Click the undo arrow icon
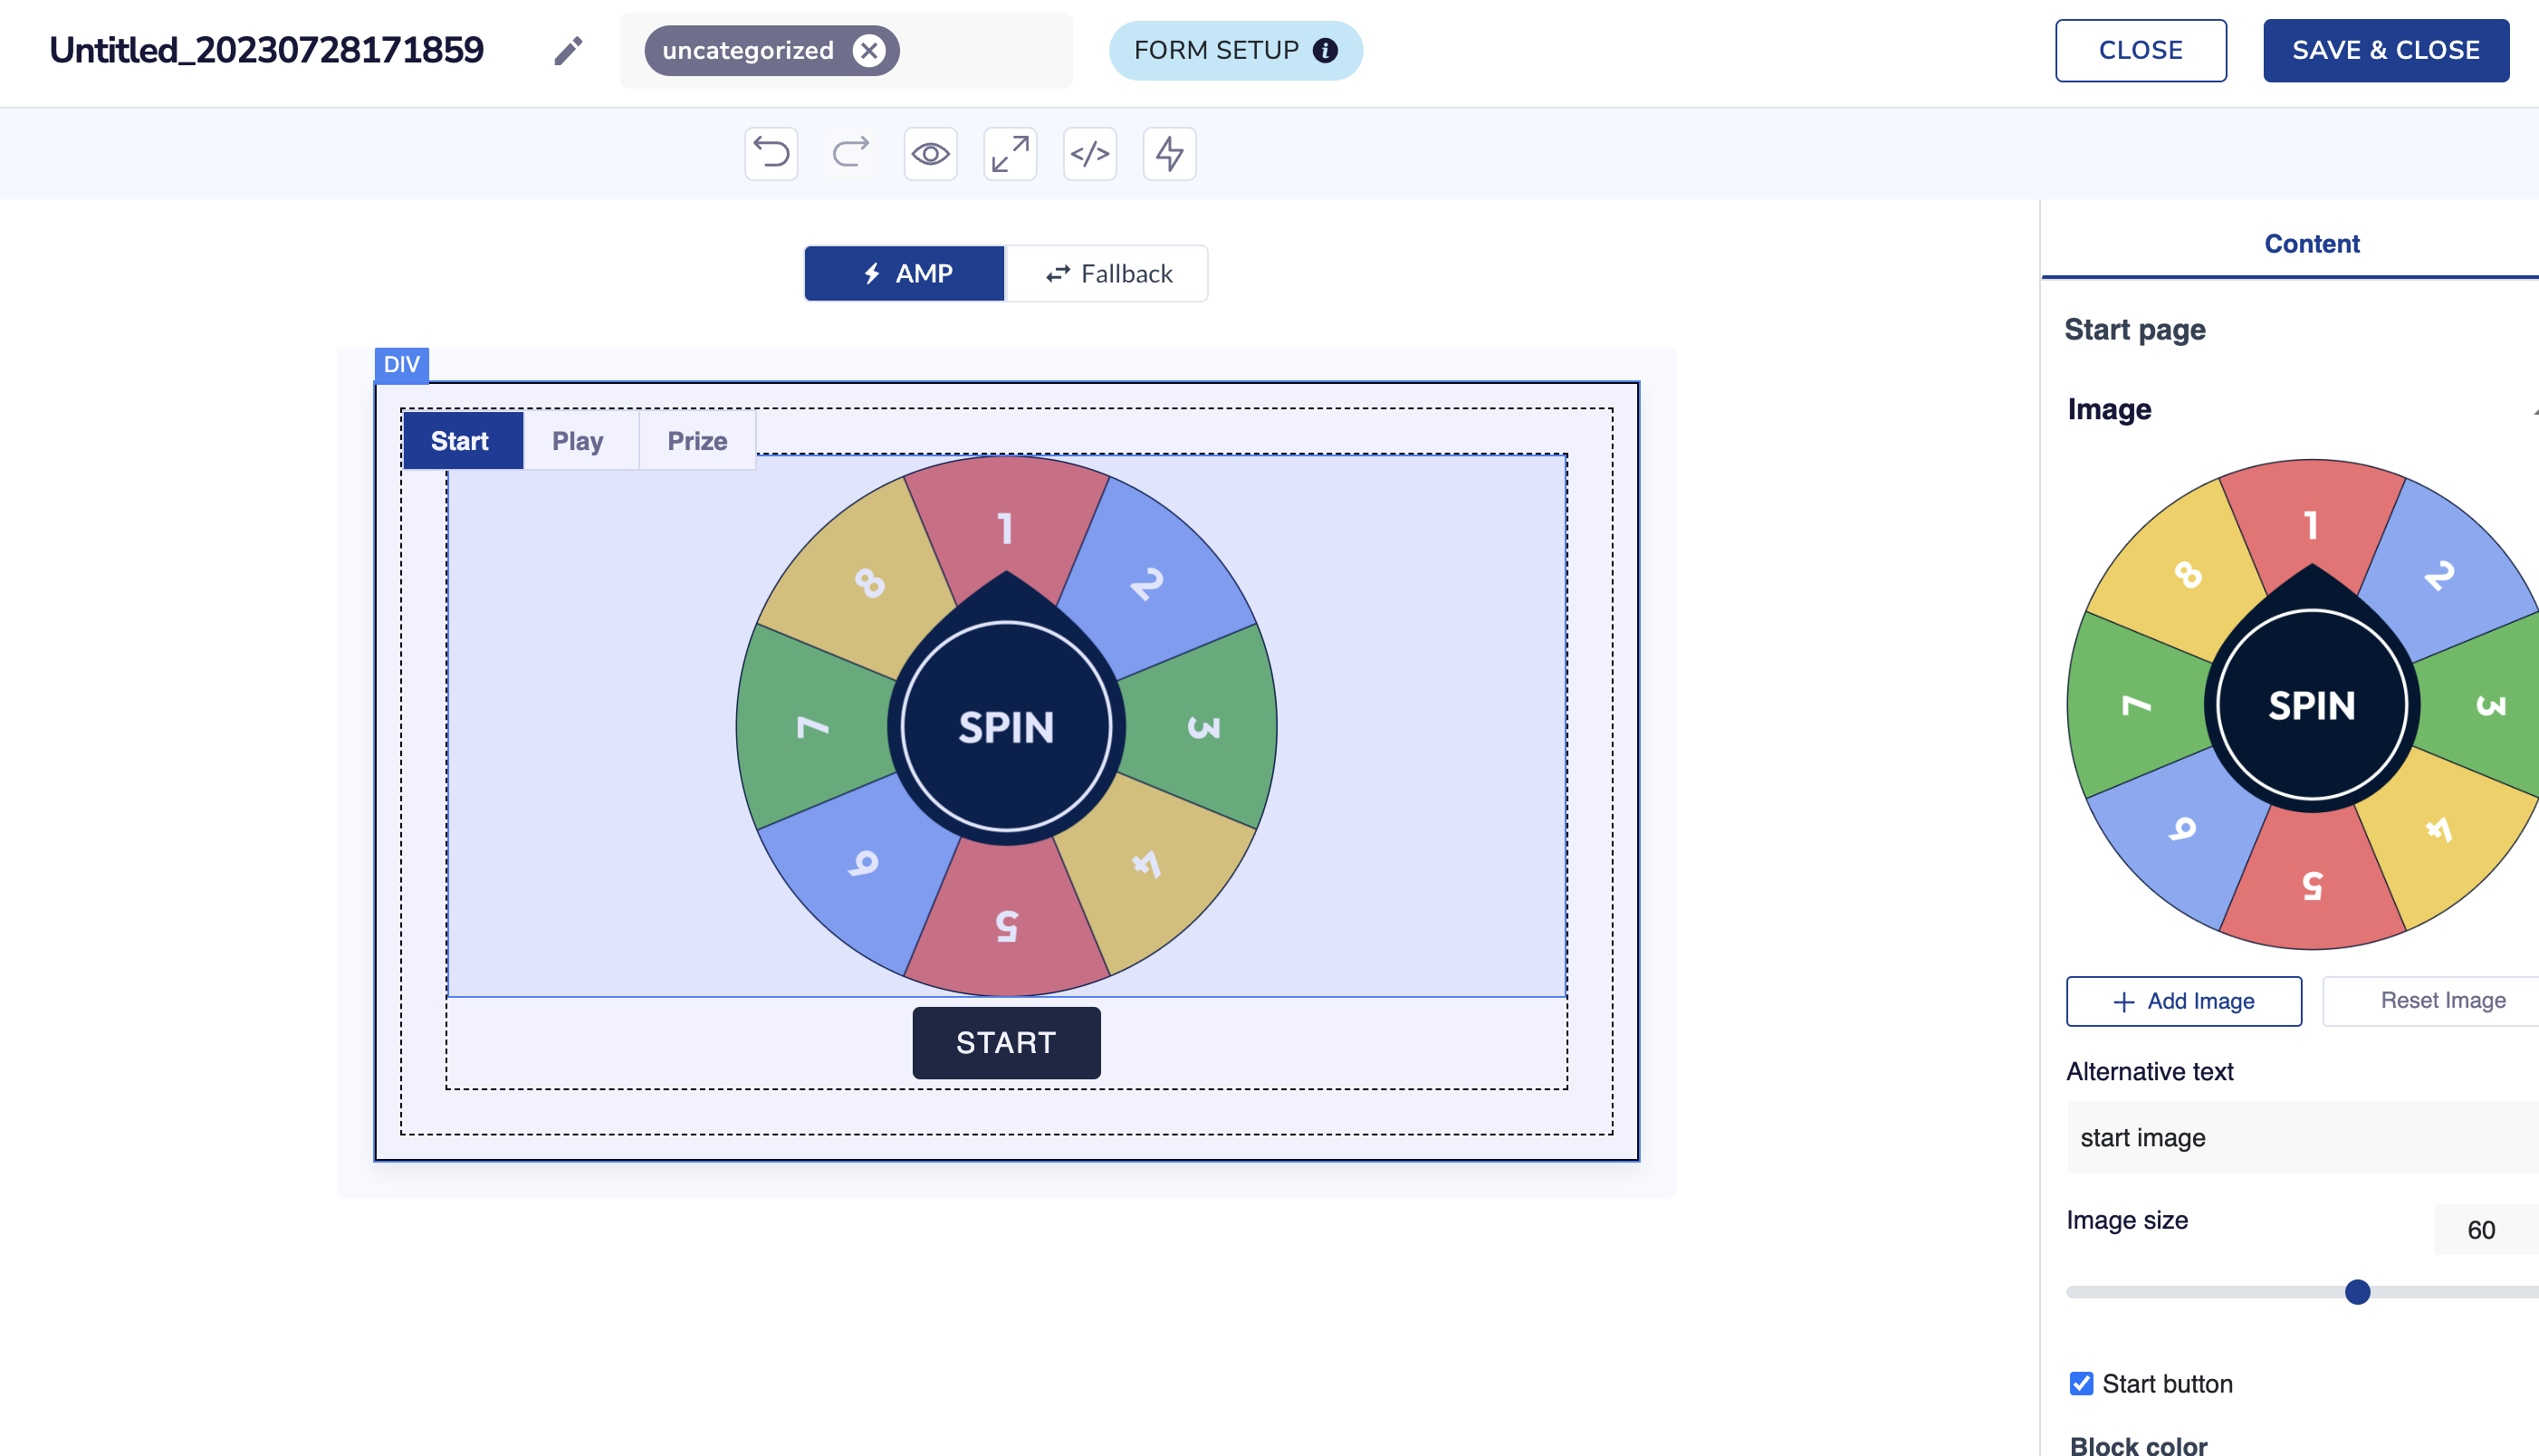Image resolution: width=2539 pixels, height=1456 pixels. coord(771,154)
